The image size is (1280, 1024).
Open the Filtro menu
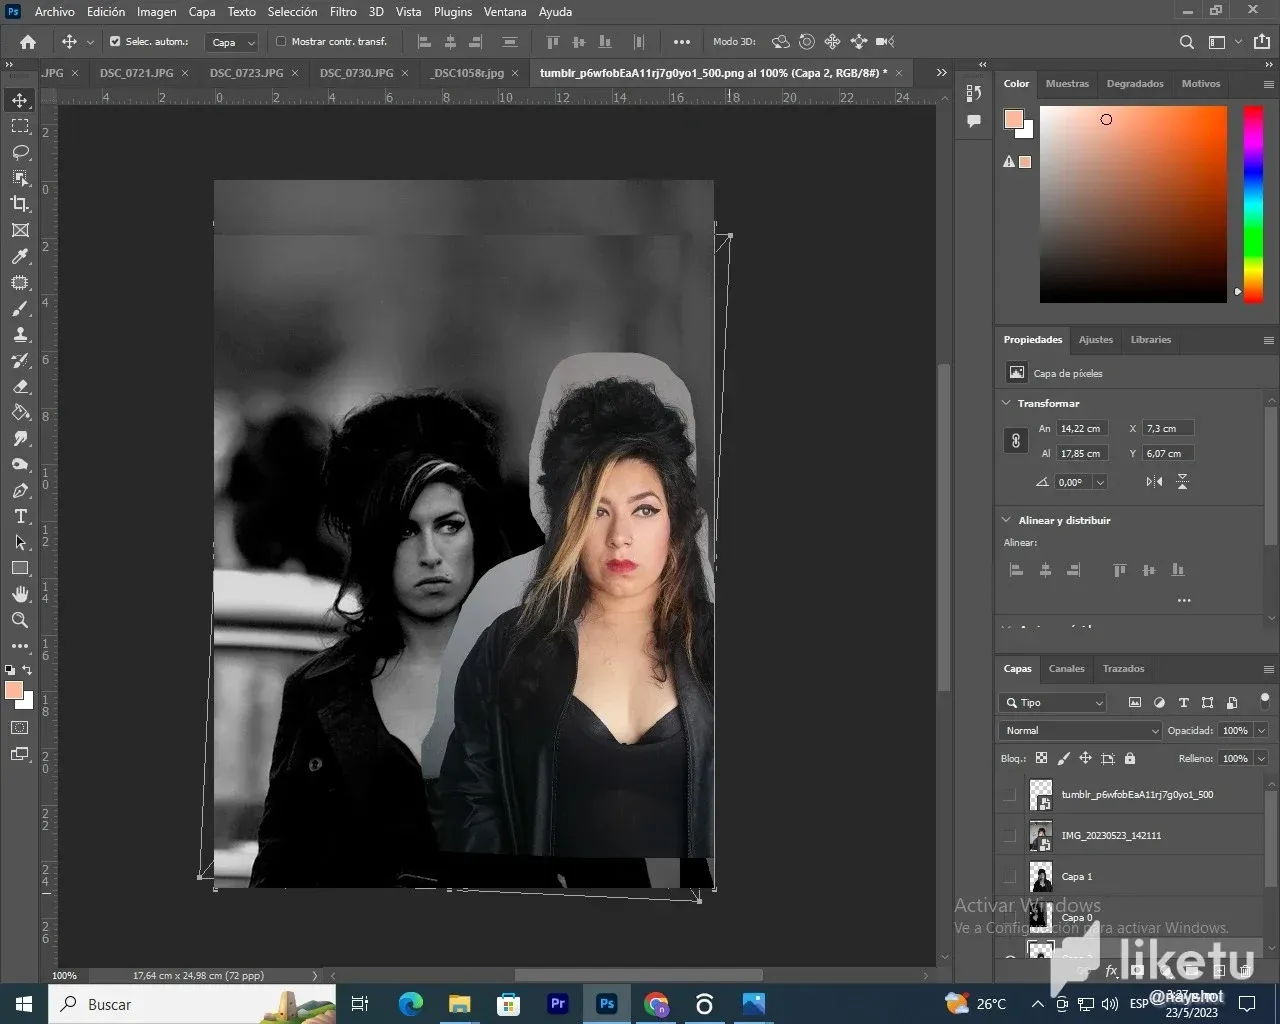click(x=343, y=12)
